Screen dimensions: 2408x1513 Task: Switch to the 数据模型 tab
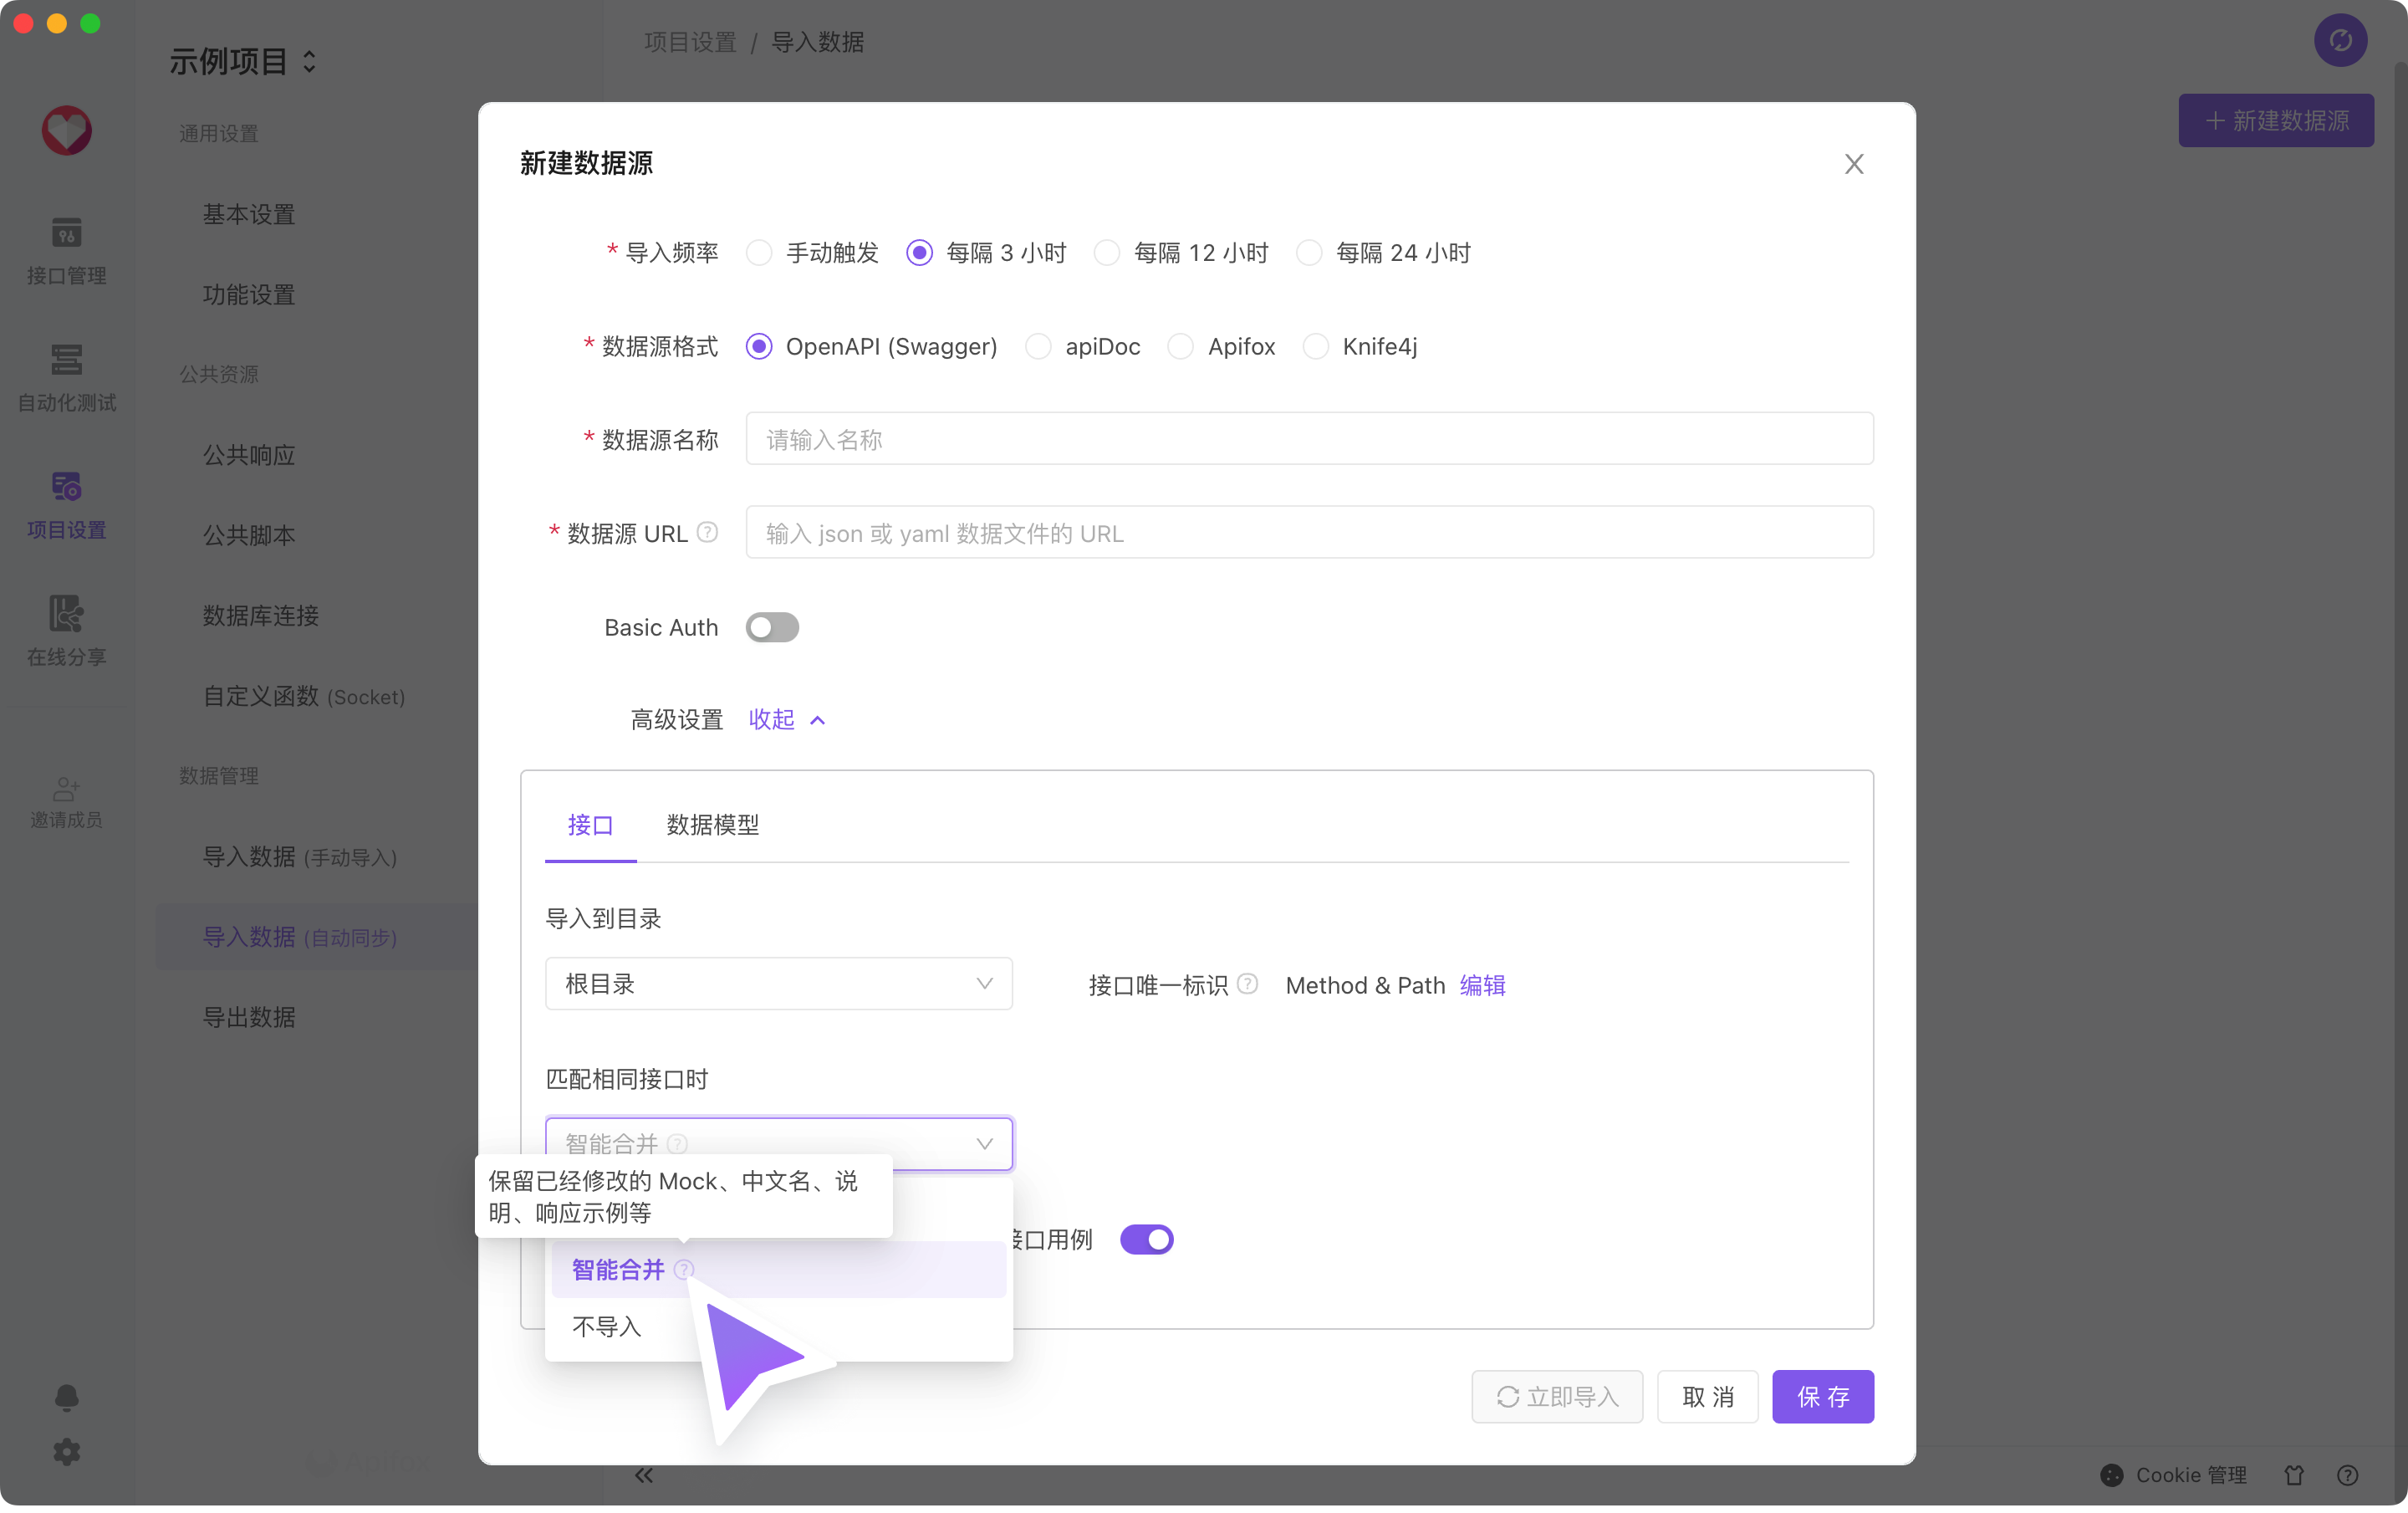(x=712, y=825)
